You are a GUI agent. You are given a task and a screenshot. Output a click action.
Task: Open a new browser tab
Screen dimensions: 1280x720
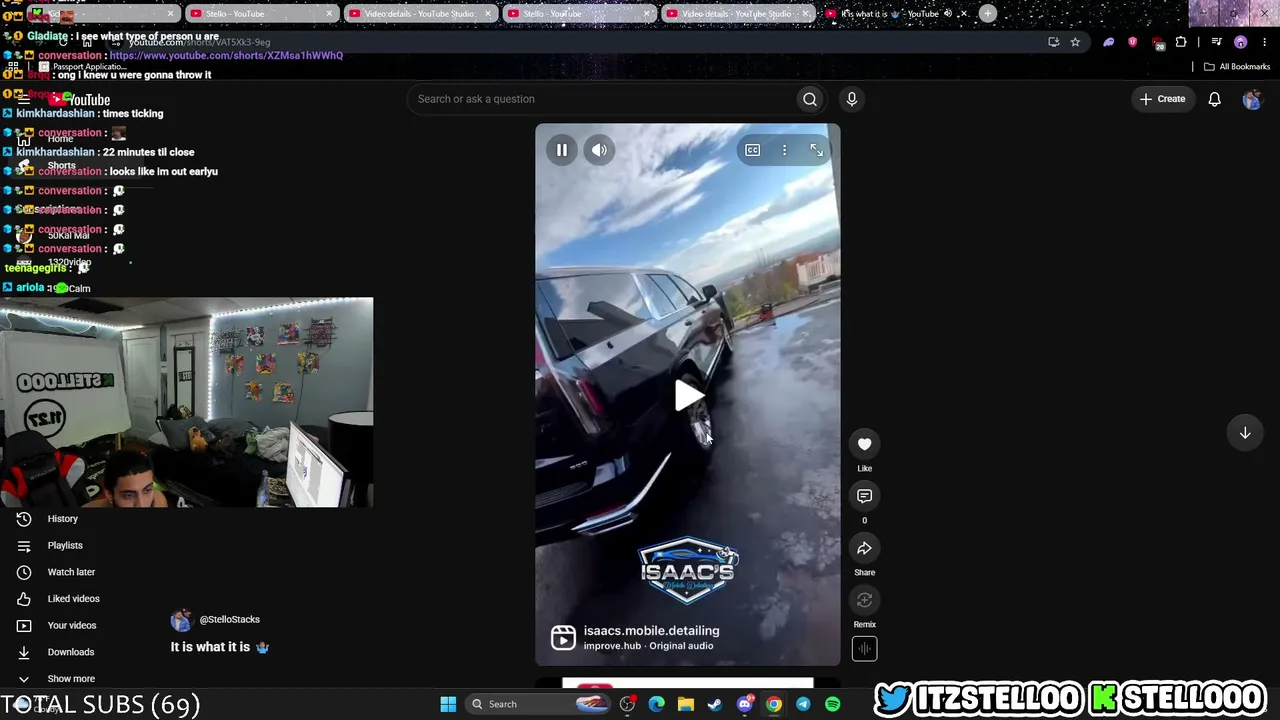pyautogui.click(x=988, y=13)
